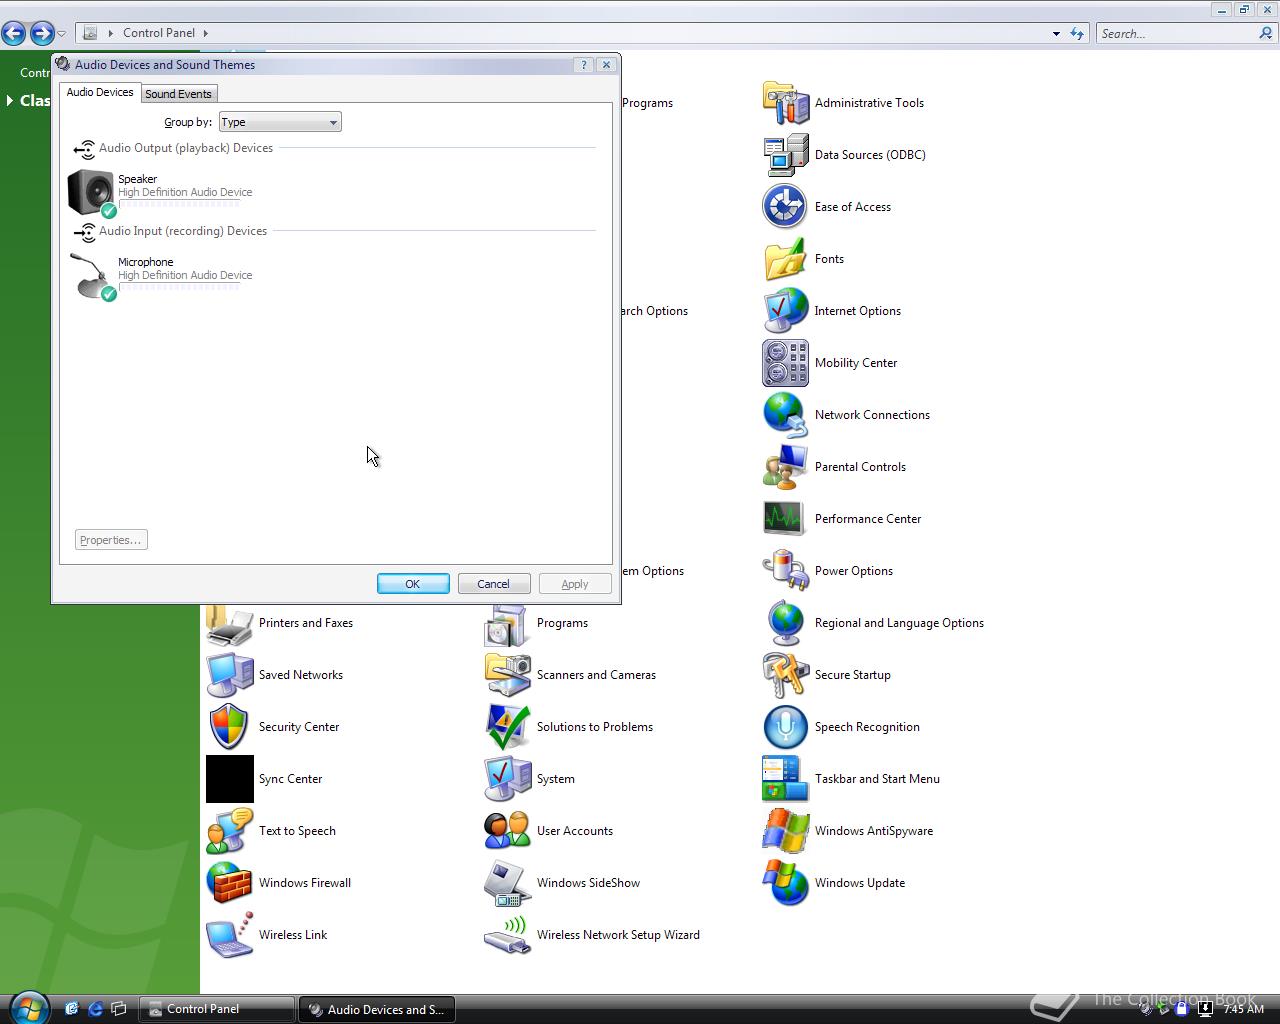Click the Control Panel search box
This screenshot has width=1280, height=1024.
pyautogui.click(x=1176, y=33)
